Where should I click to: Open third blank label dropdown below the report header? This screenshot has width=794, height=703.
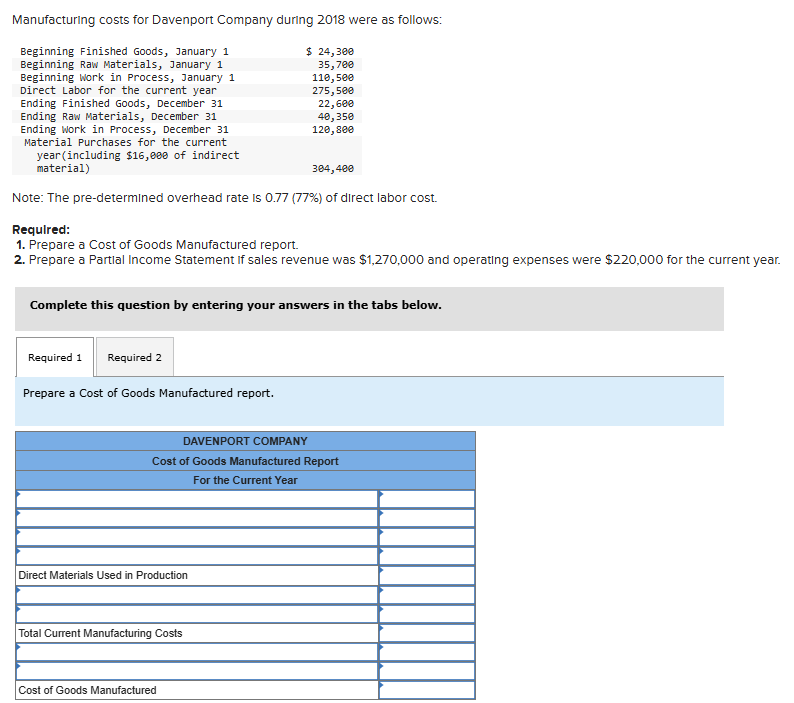pos(197,537)
